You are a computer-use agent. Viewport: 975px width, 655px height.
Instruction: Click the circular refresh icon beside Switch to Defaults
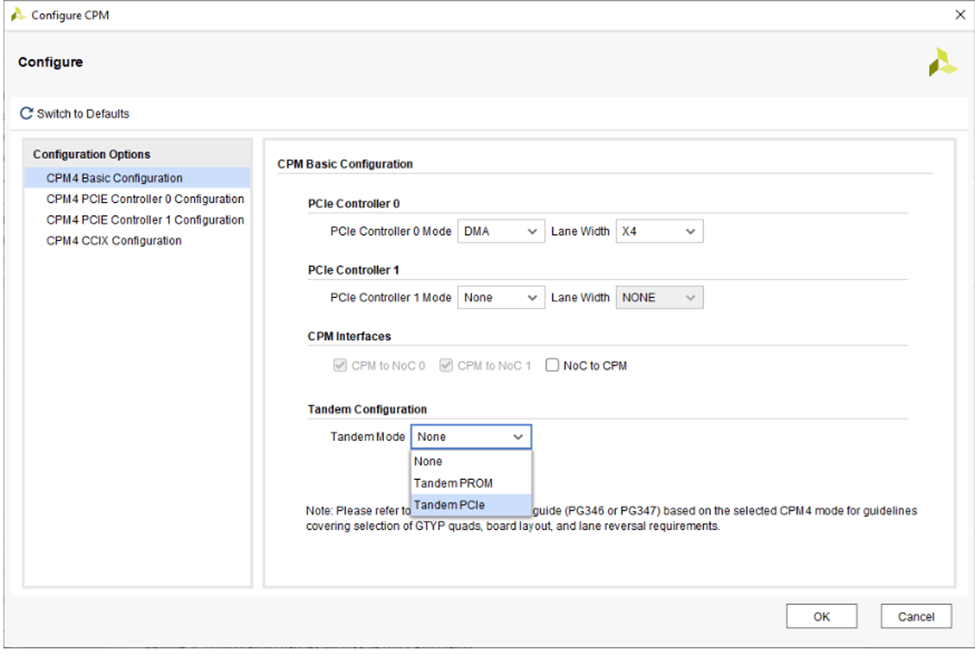tap(25, 113)
